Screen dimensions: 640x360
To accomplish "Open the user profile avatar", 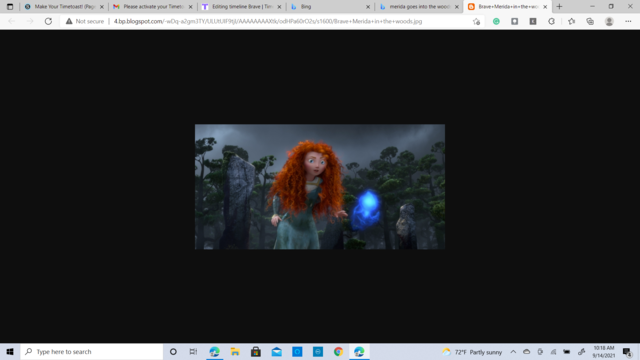I will (609, 21).
